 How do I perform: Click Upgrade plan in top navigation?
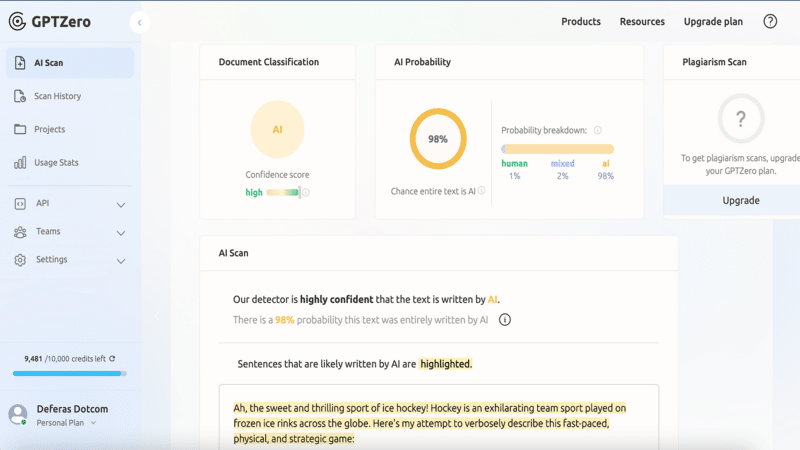(713, 21)
